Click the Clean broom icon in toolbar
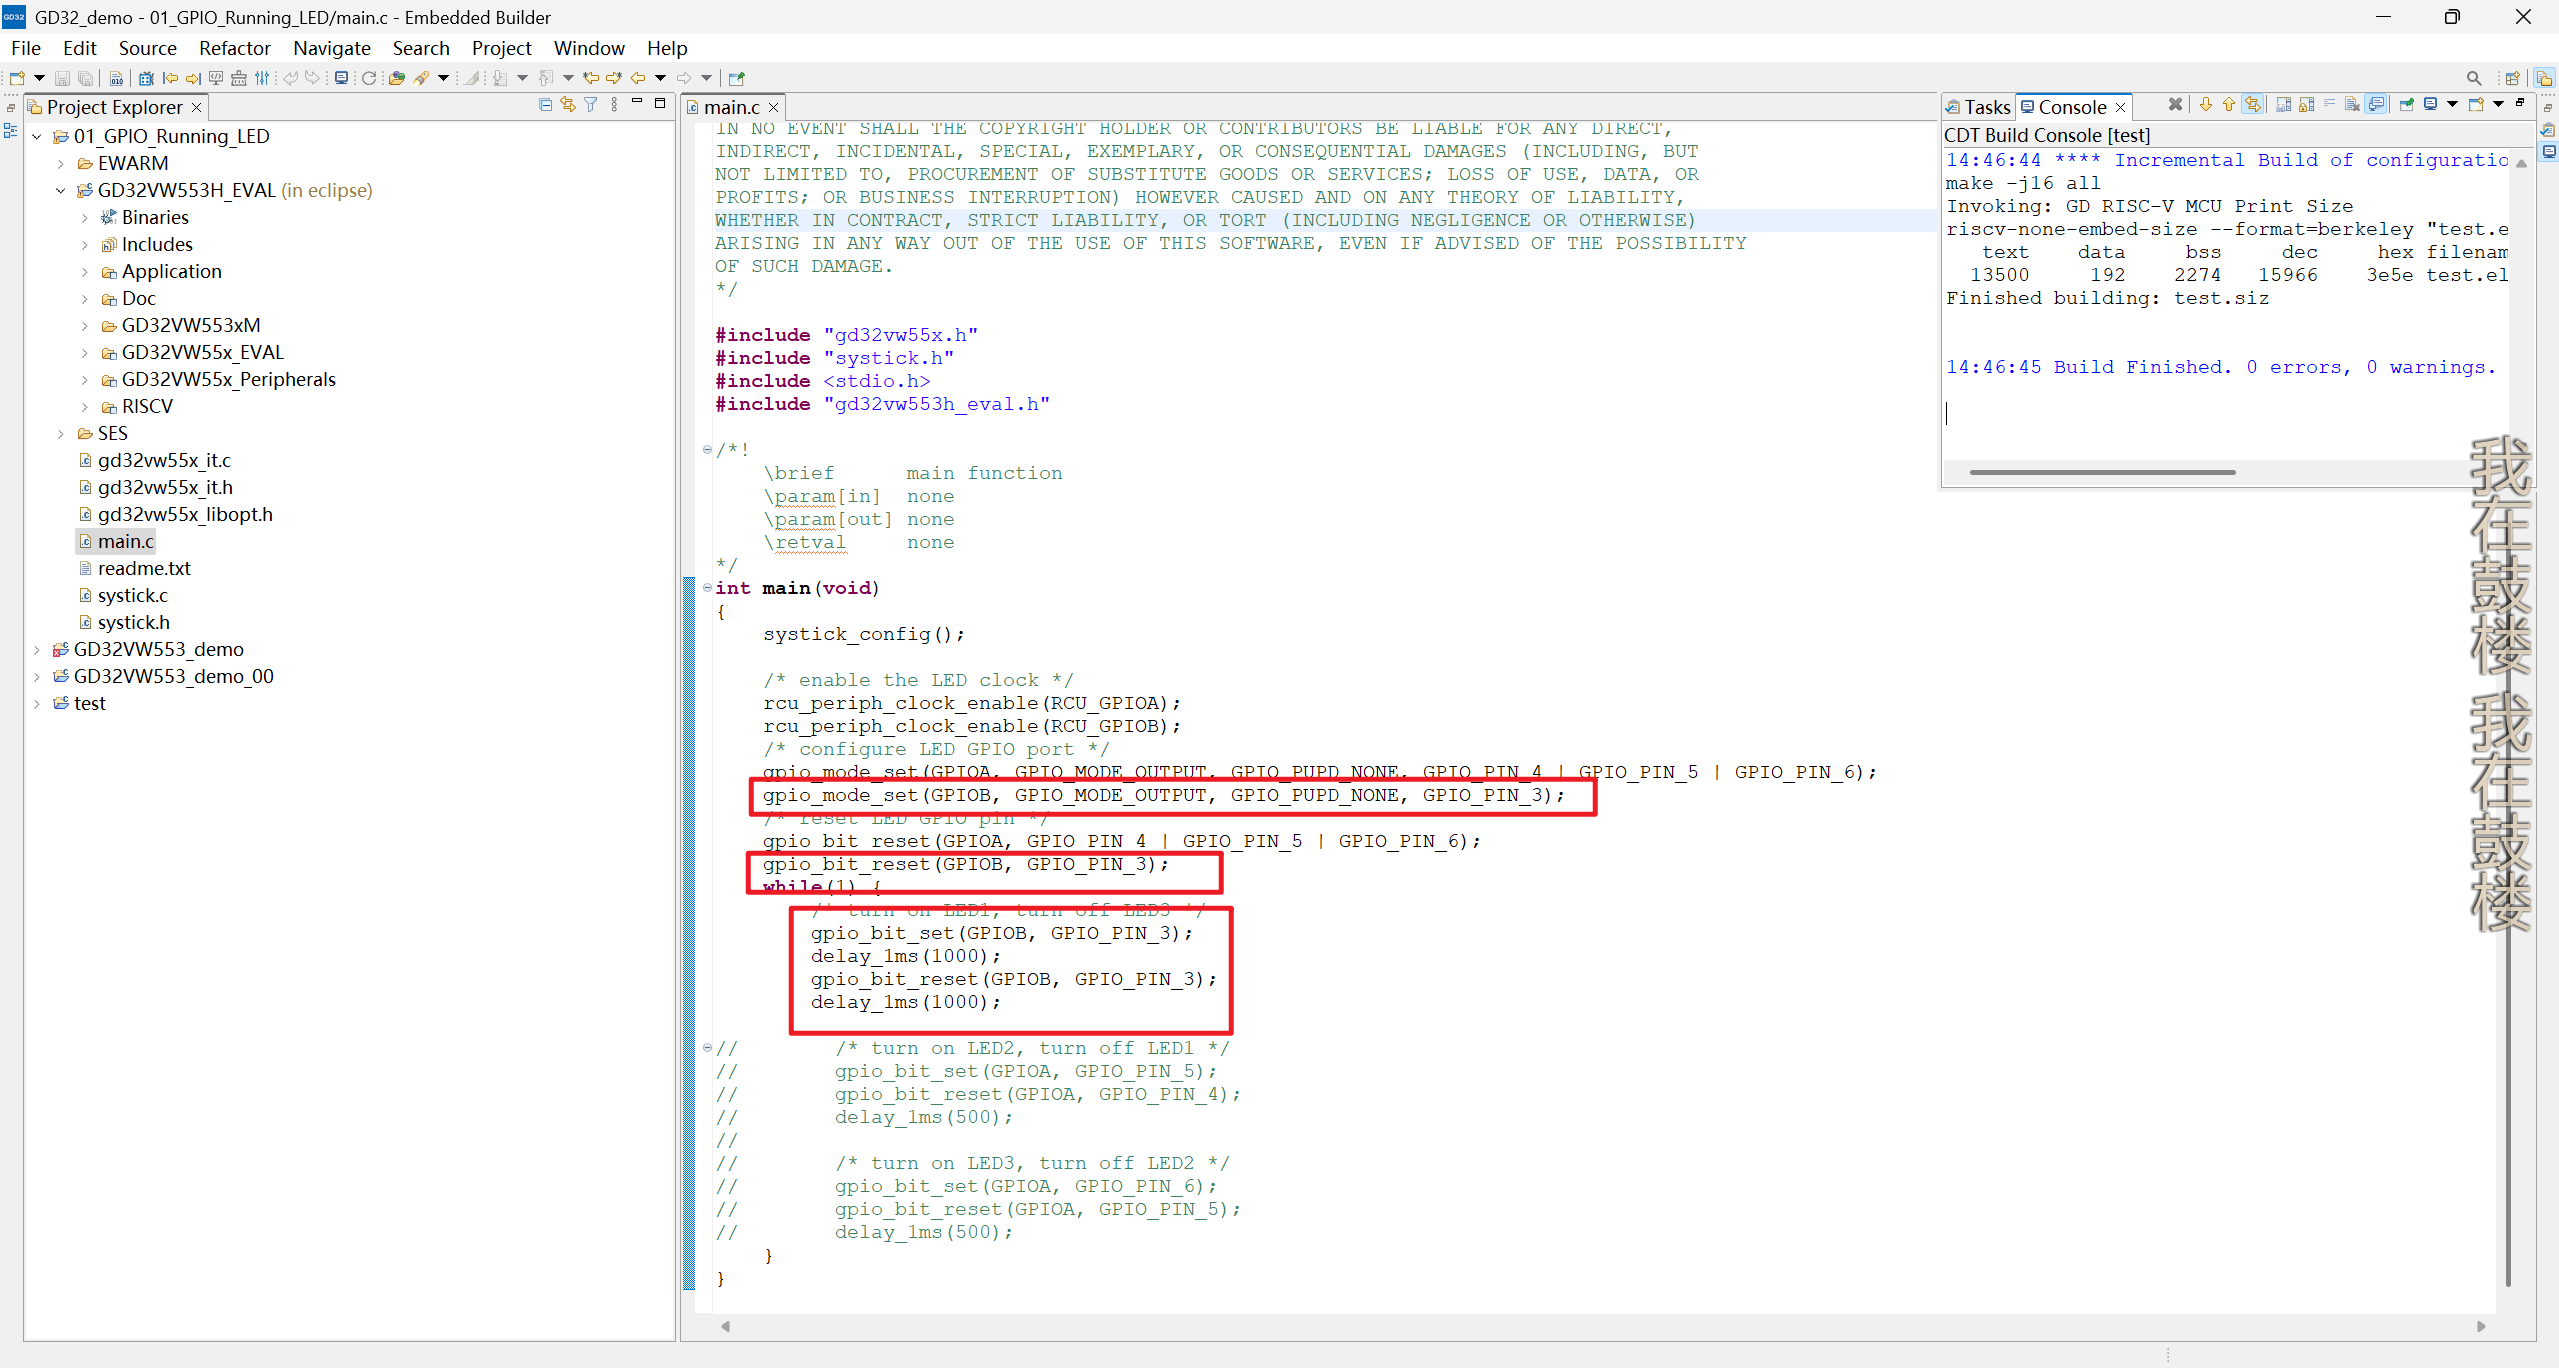Screen dimensions: 2559x1368 click(x=238, y=78)
